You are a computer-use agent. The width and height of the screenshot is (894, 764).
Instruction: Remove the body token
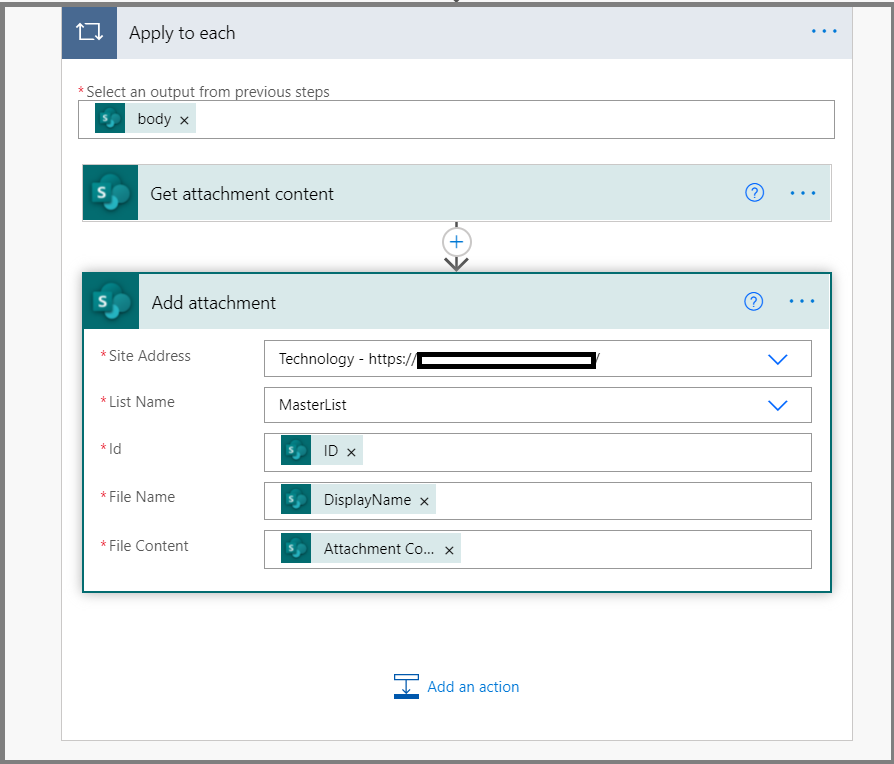(184, 118)
